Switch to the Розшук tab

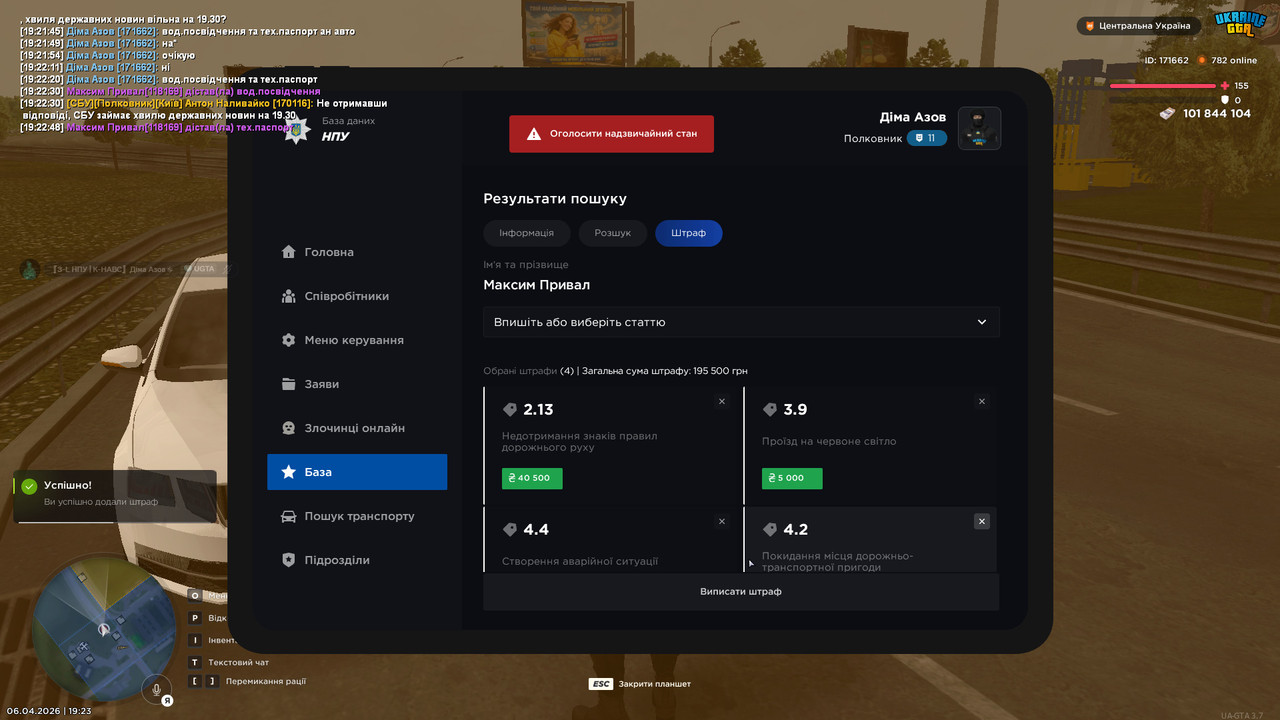[613, 233]
